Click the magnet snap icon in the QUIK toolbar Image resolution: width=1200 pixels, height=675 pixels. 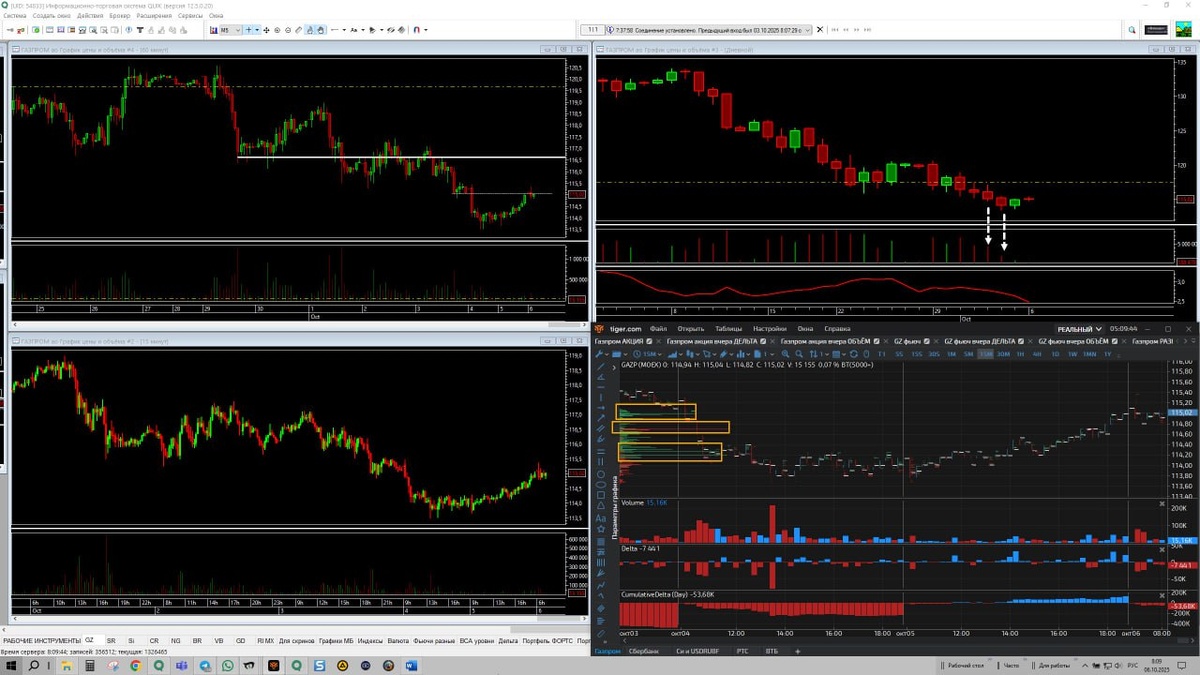click(x=417, y=30)
